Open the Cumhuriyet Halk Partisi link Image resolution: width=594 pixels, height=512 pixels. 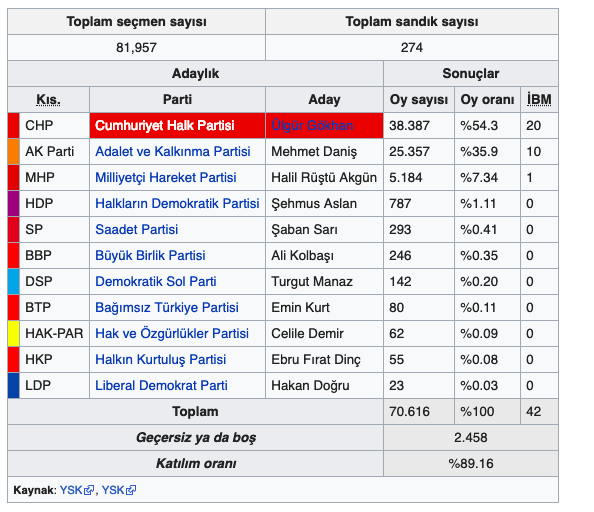coord(165,125)
